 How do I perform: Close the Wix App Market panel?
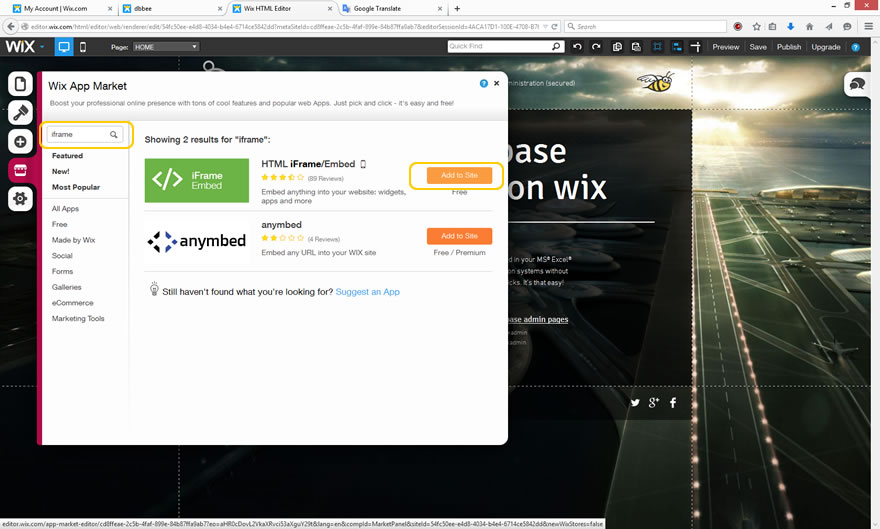coord(496,83)
